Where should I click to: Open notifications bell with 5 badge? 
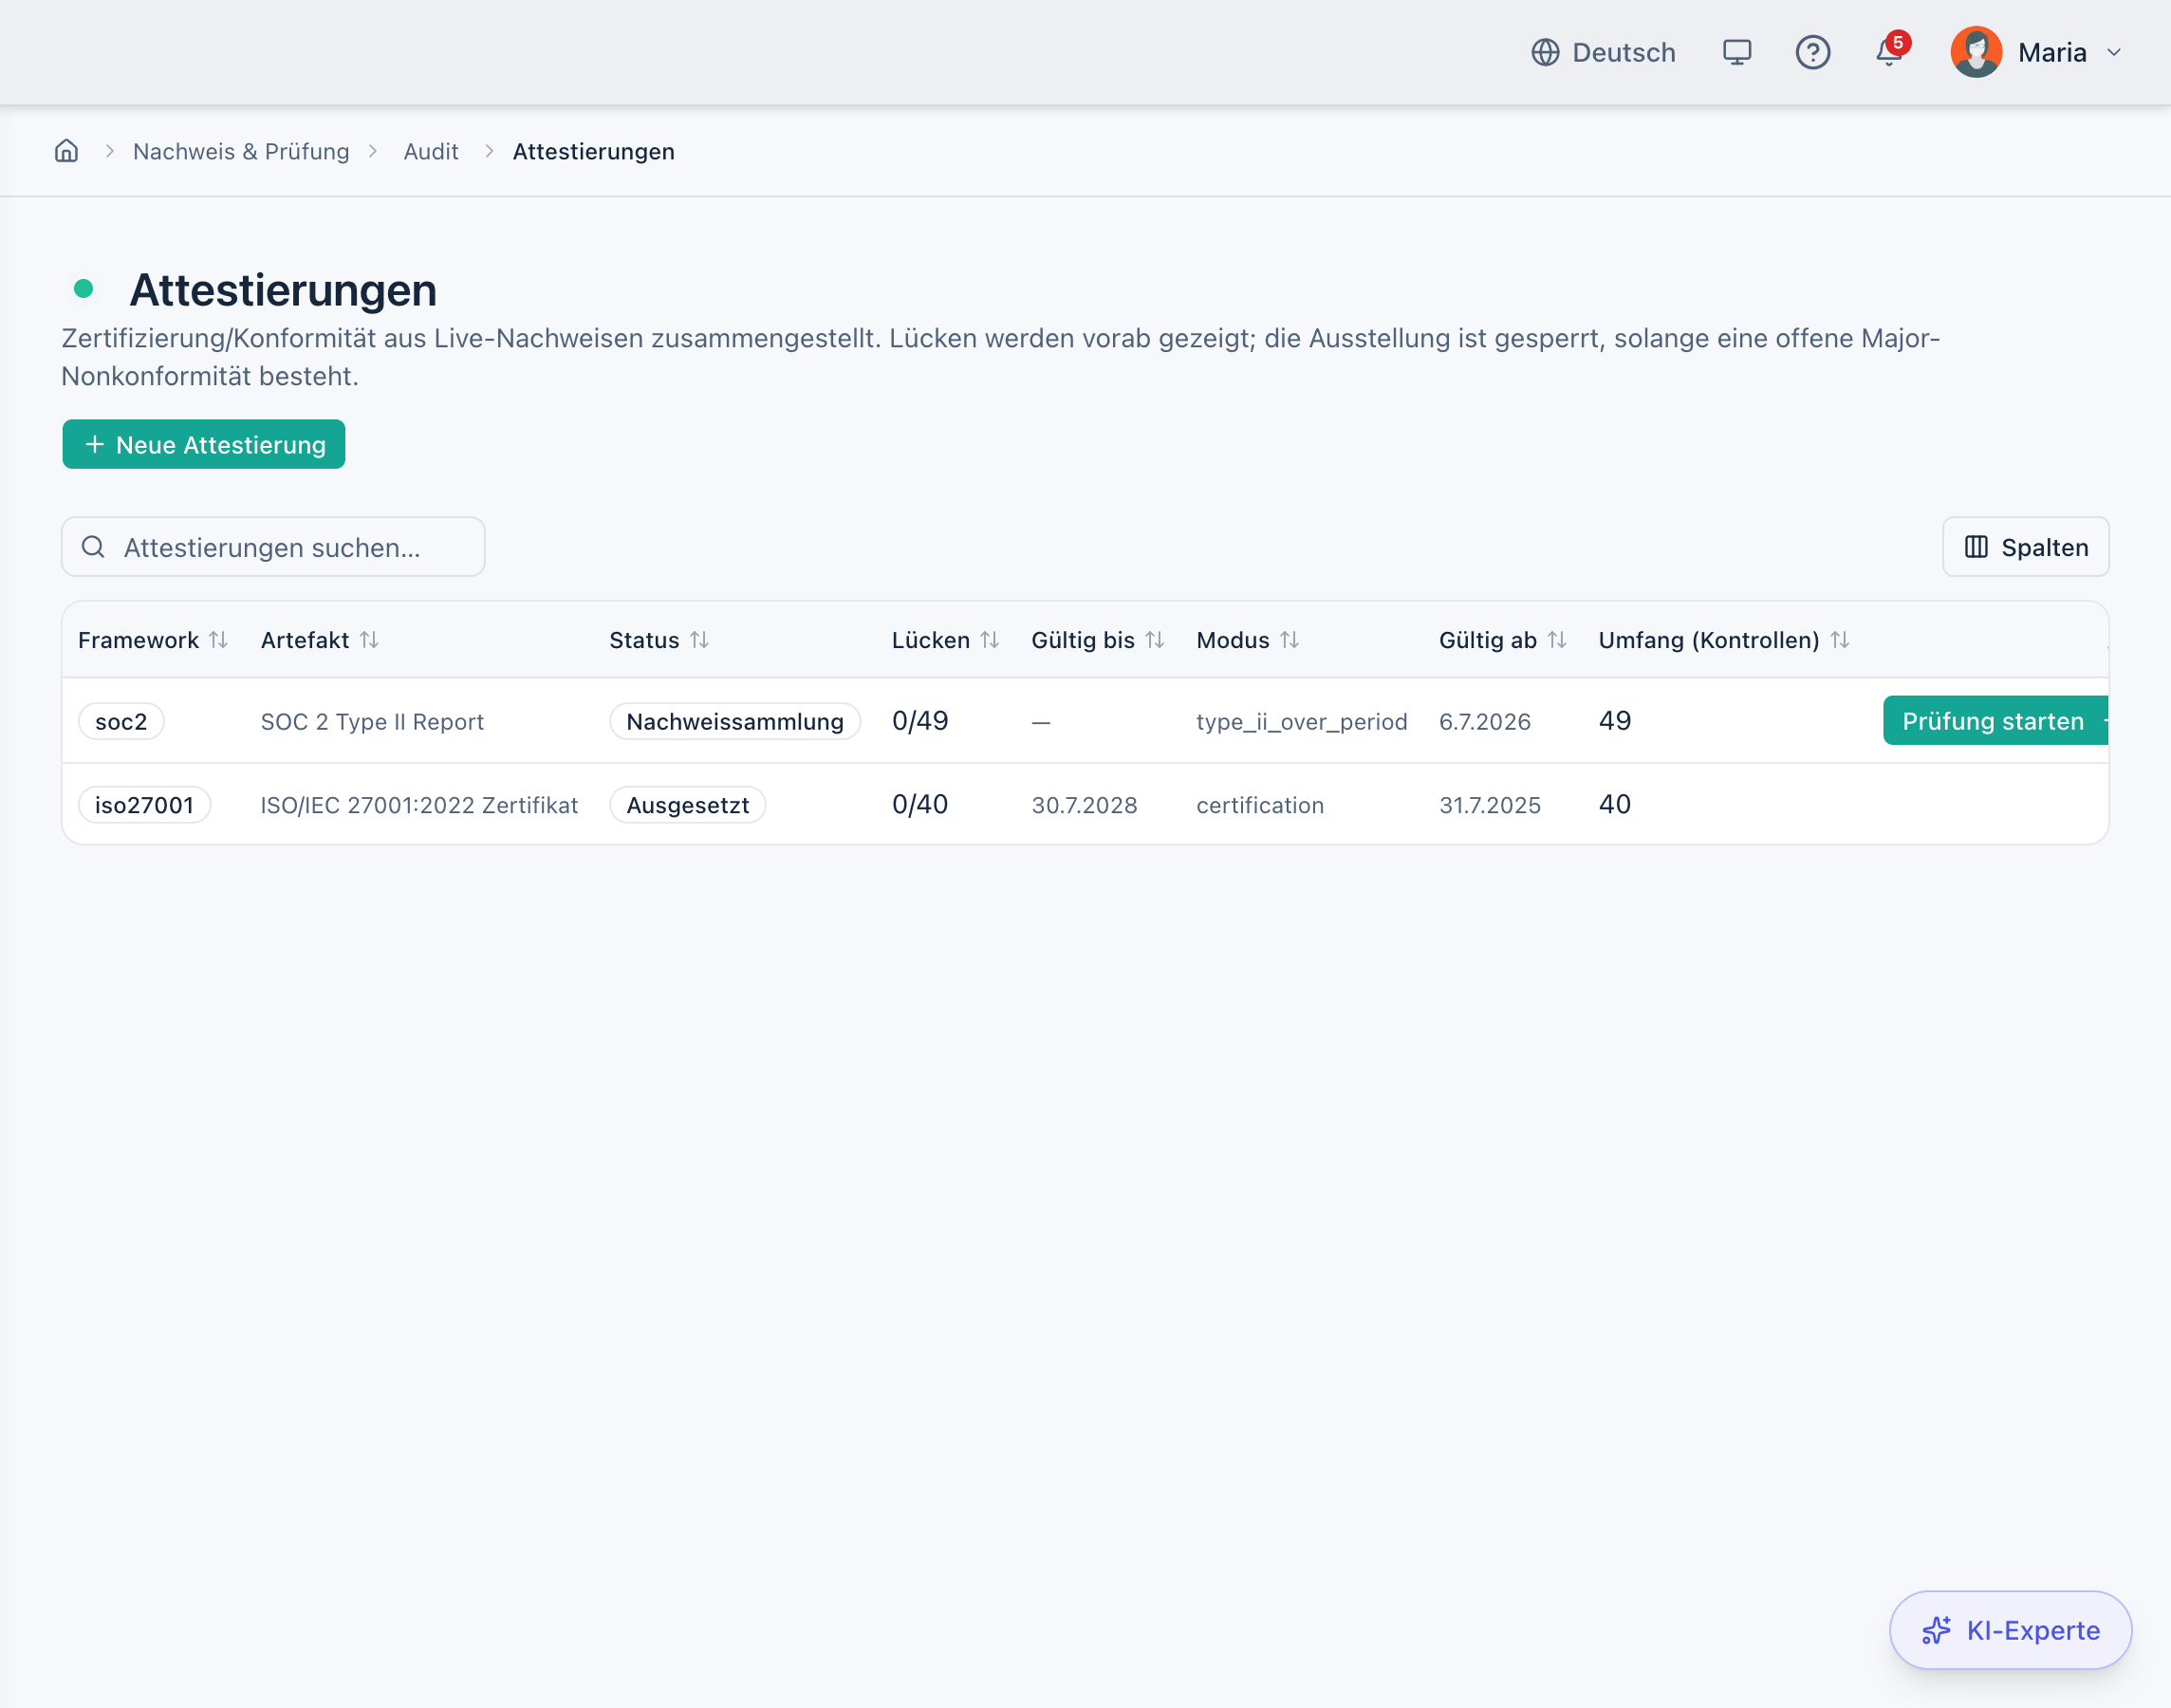[1889, 50]
